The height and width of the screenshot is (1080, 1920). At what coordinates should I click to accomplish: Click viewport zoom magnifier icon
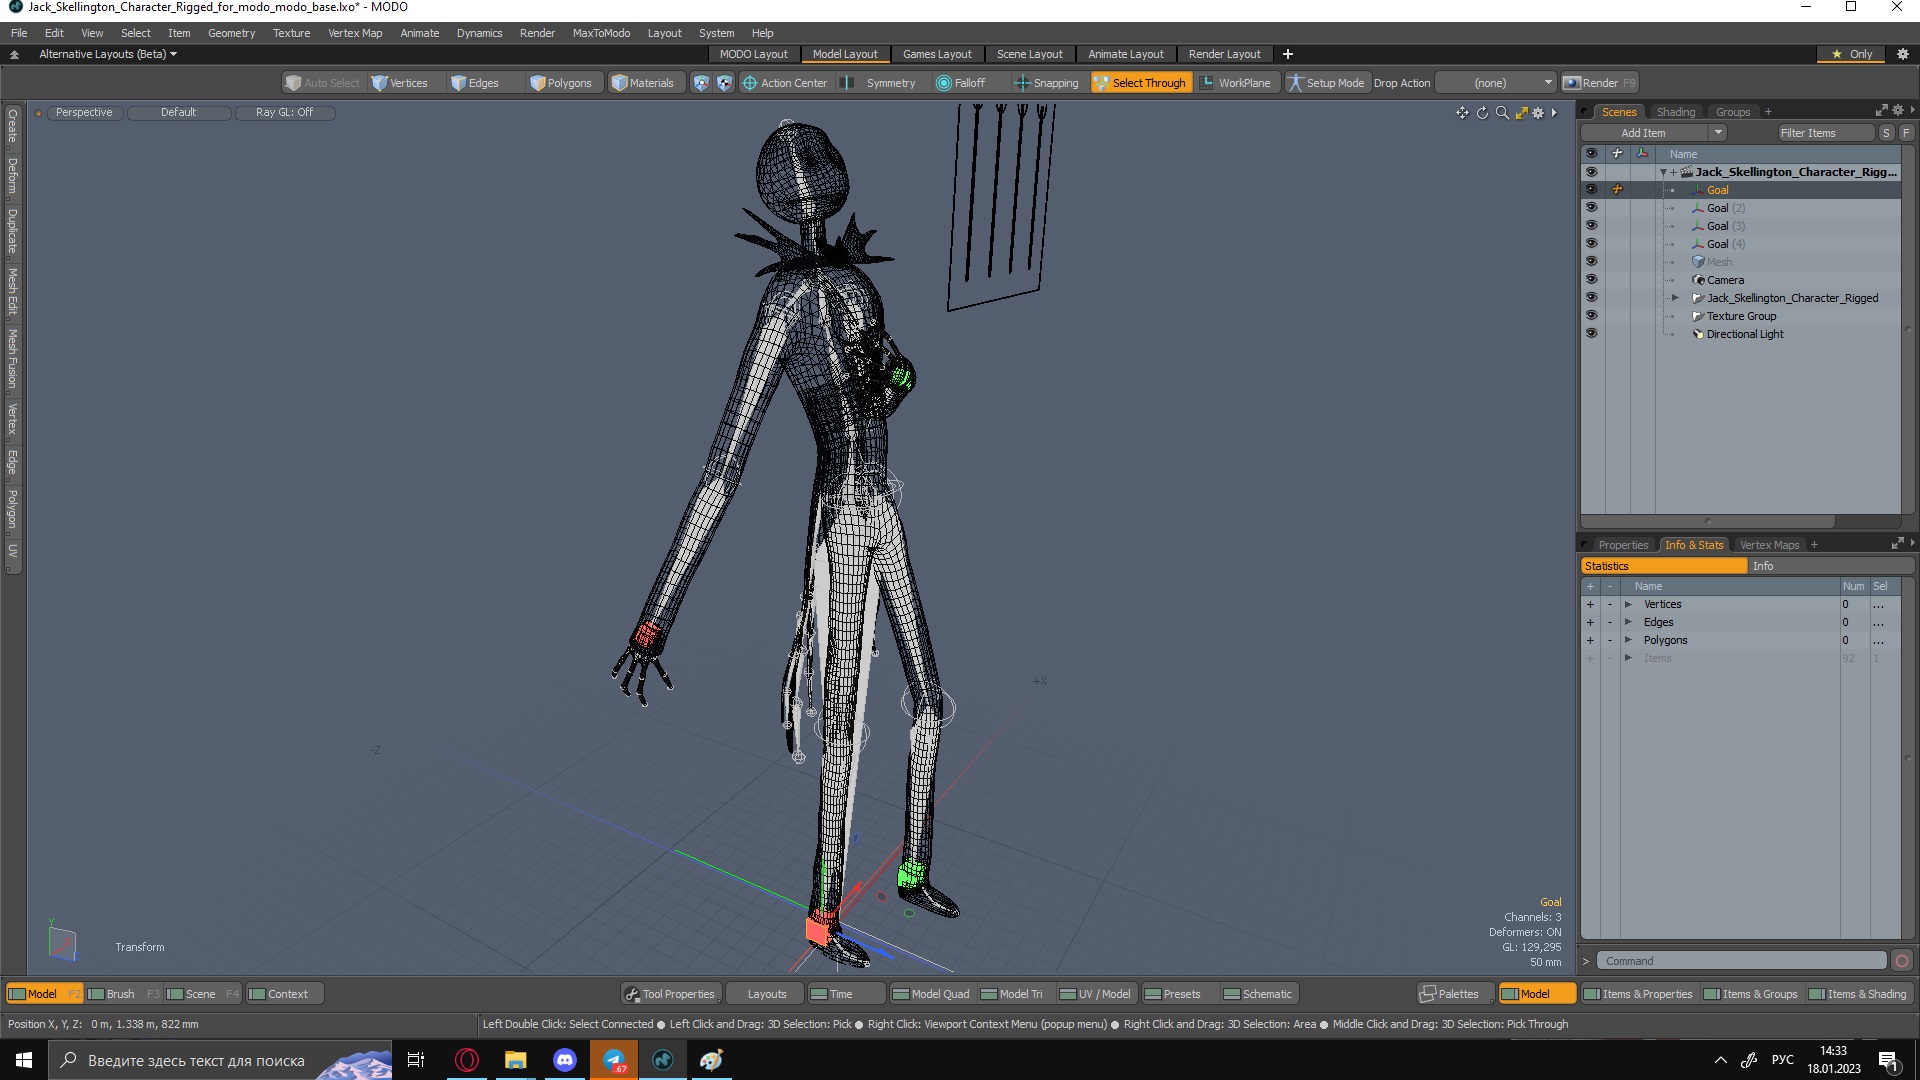(1502, 113)
